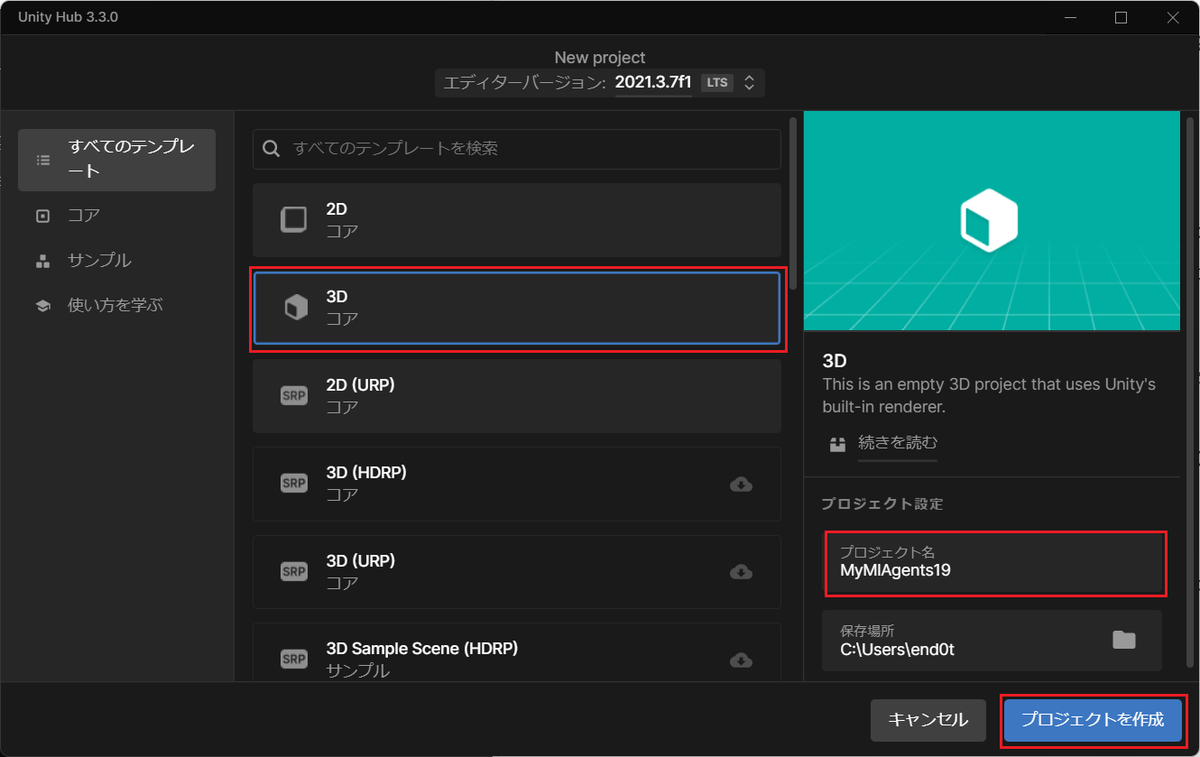This screenshot has width=1200, height=757.
Task: Click the core icon beside コア
Action: (x=43, y=216)
